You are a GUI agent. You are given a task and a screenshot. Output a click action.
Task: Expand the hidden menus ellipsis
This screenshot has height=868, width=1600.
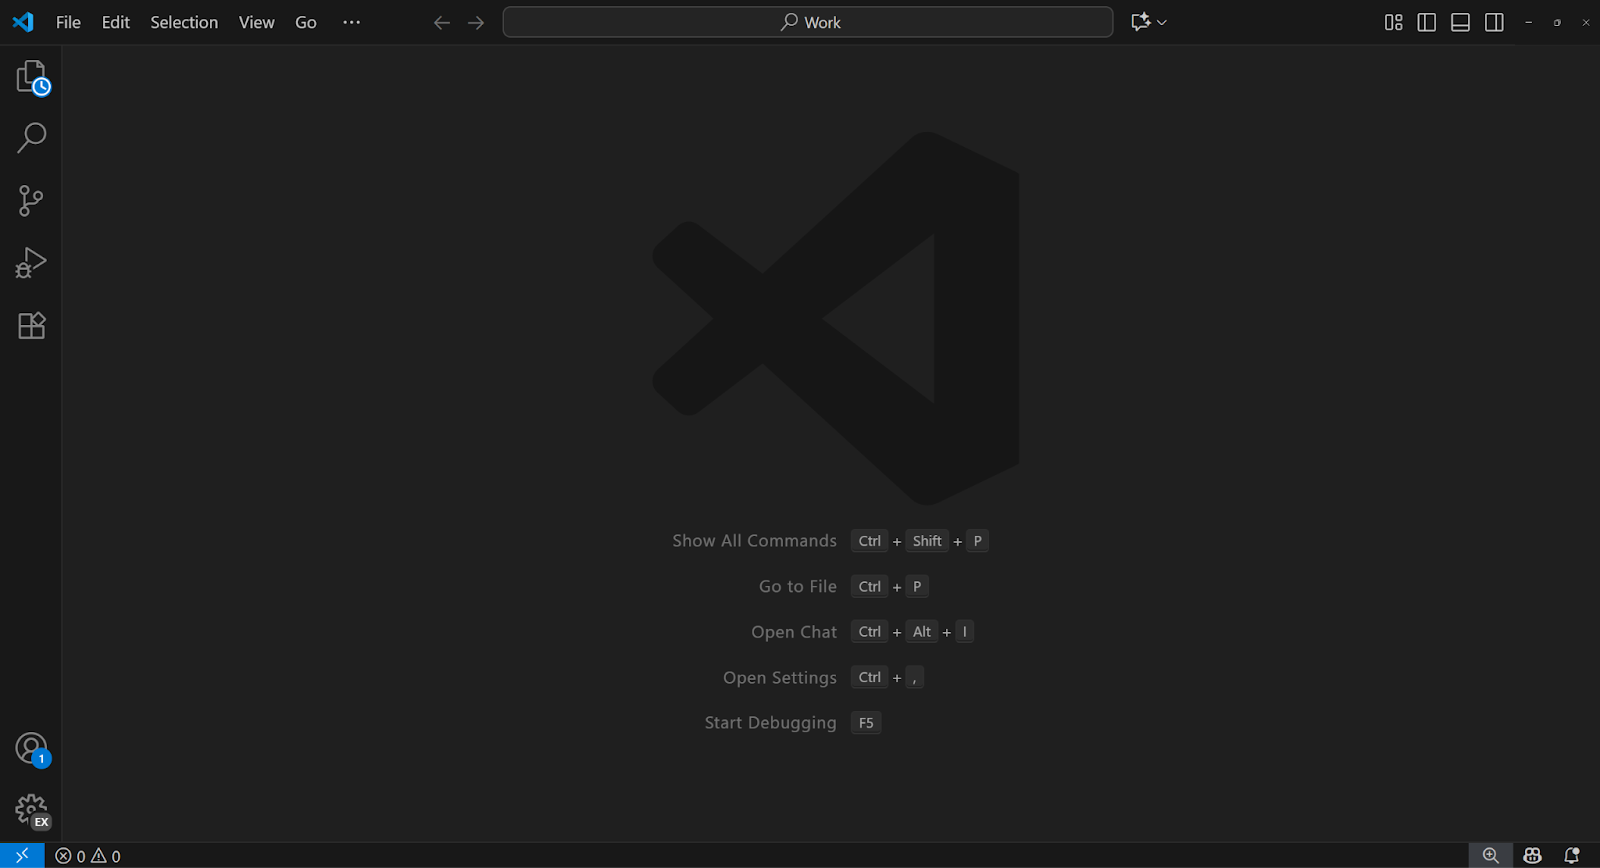click(351, 22)
